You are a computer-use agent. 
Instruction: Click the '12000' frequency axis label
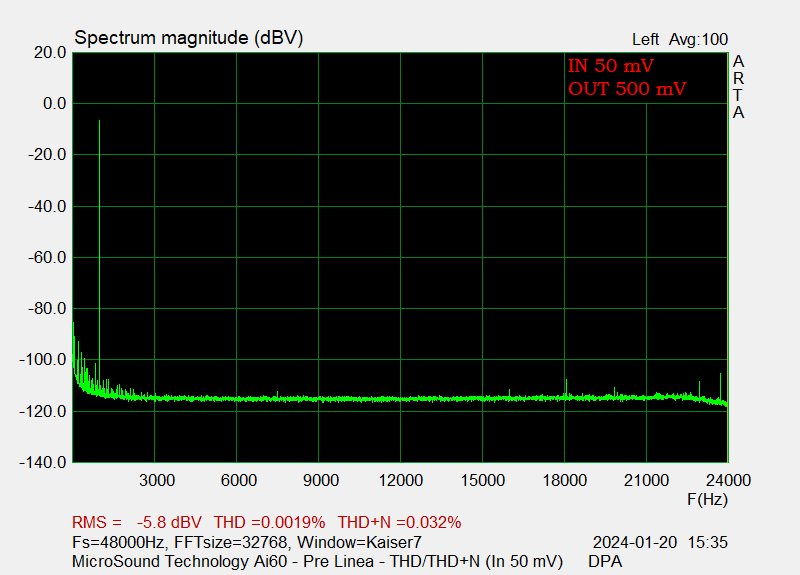[x=401, y=480]
